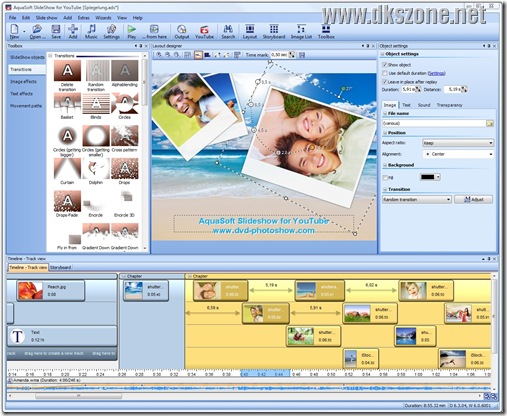
Task: Select the Cross pattern transition icon
Action: (x=125, y=136)
